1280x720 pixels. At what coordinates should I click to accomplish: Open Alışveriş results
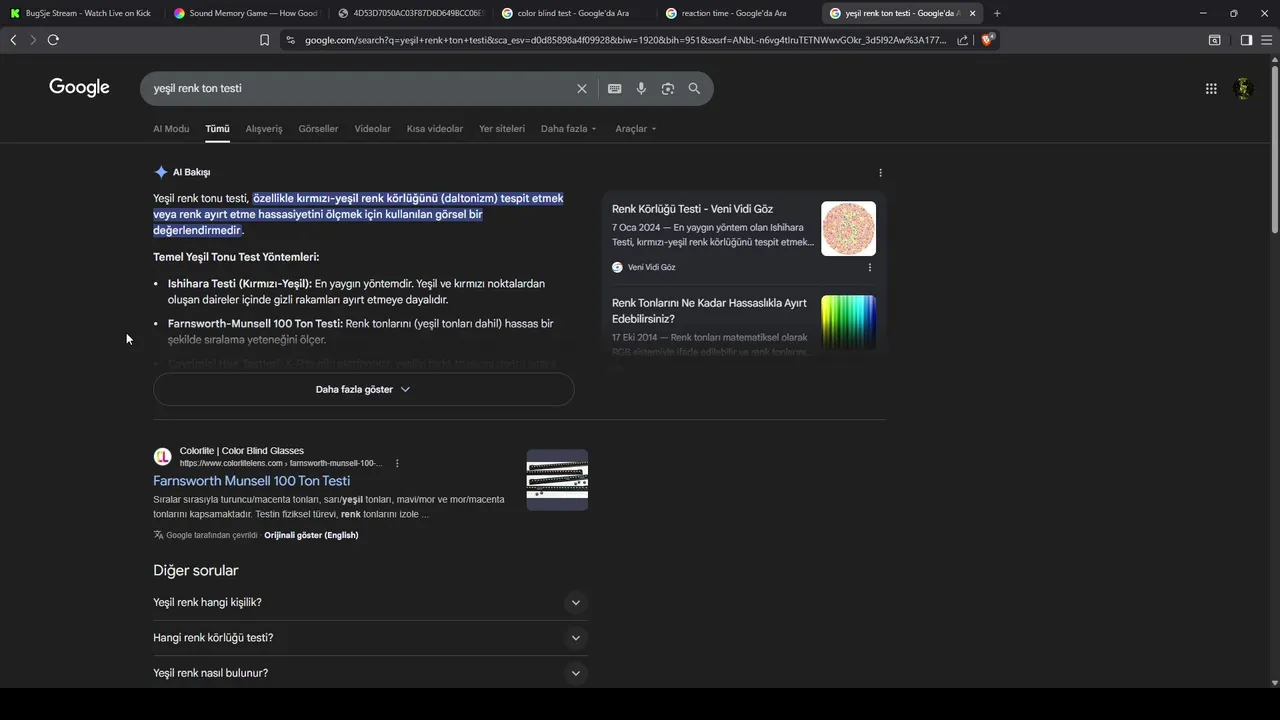(264, 129)
